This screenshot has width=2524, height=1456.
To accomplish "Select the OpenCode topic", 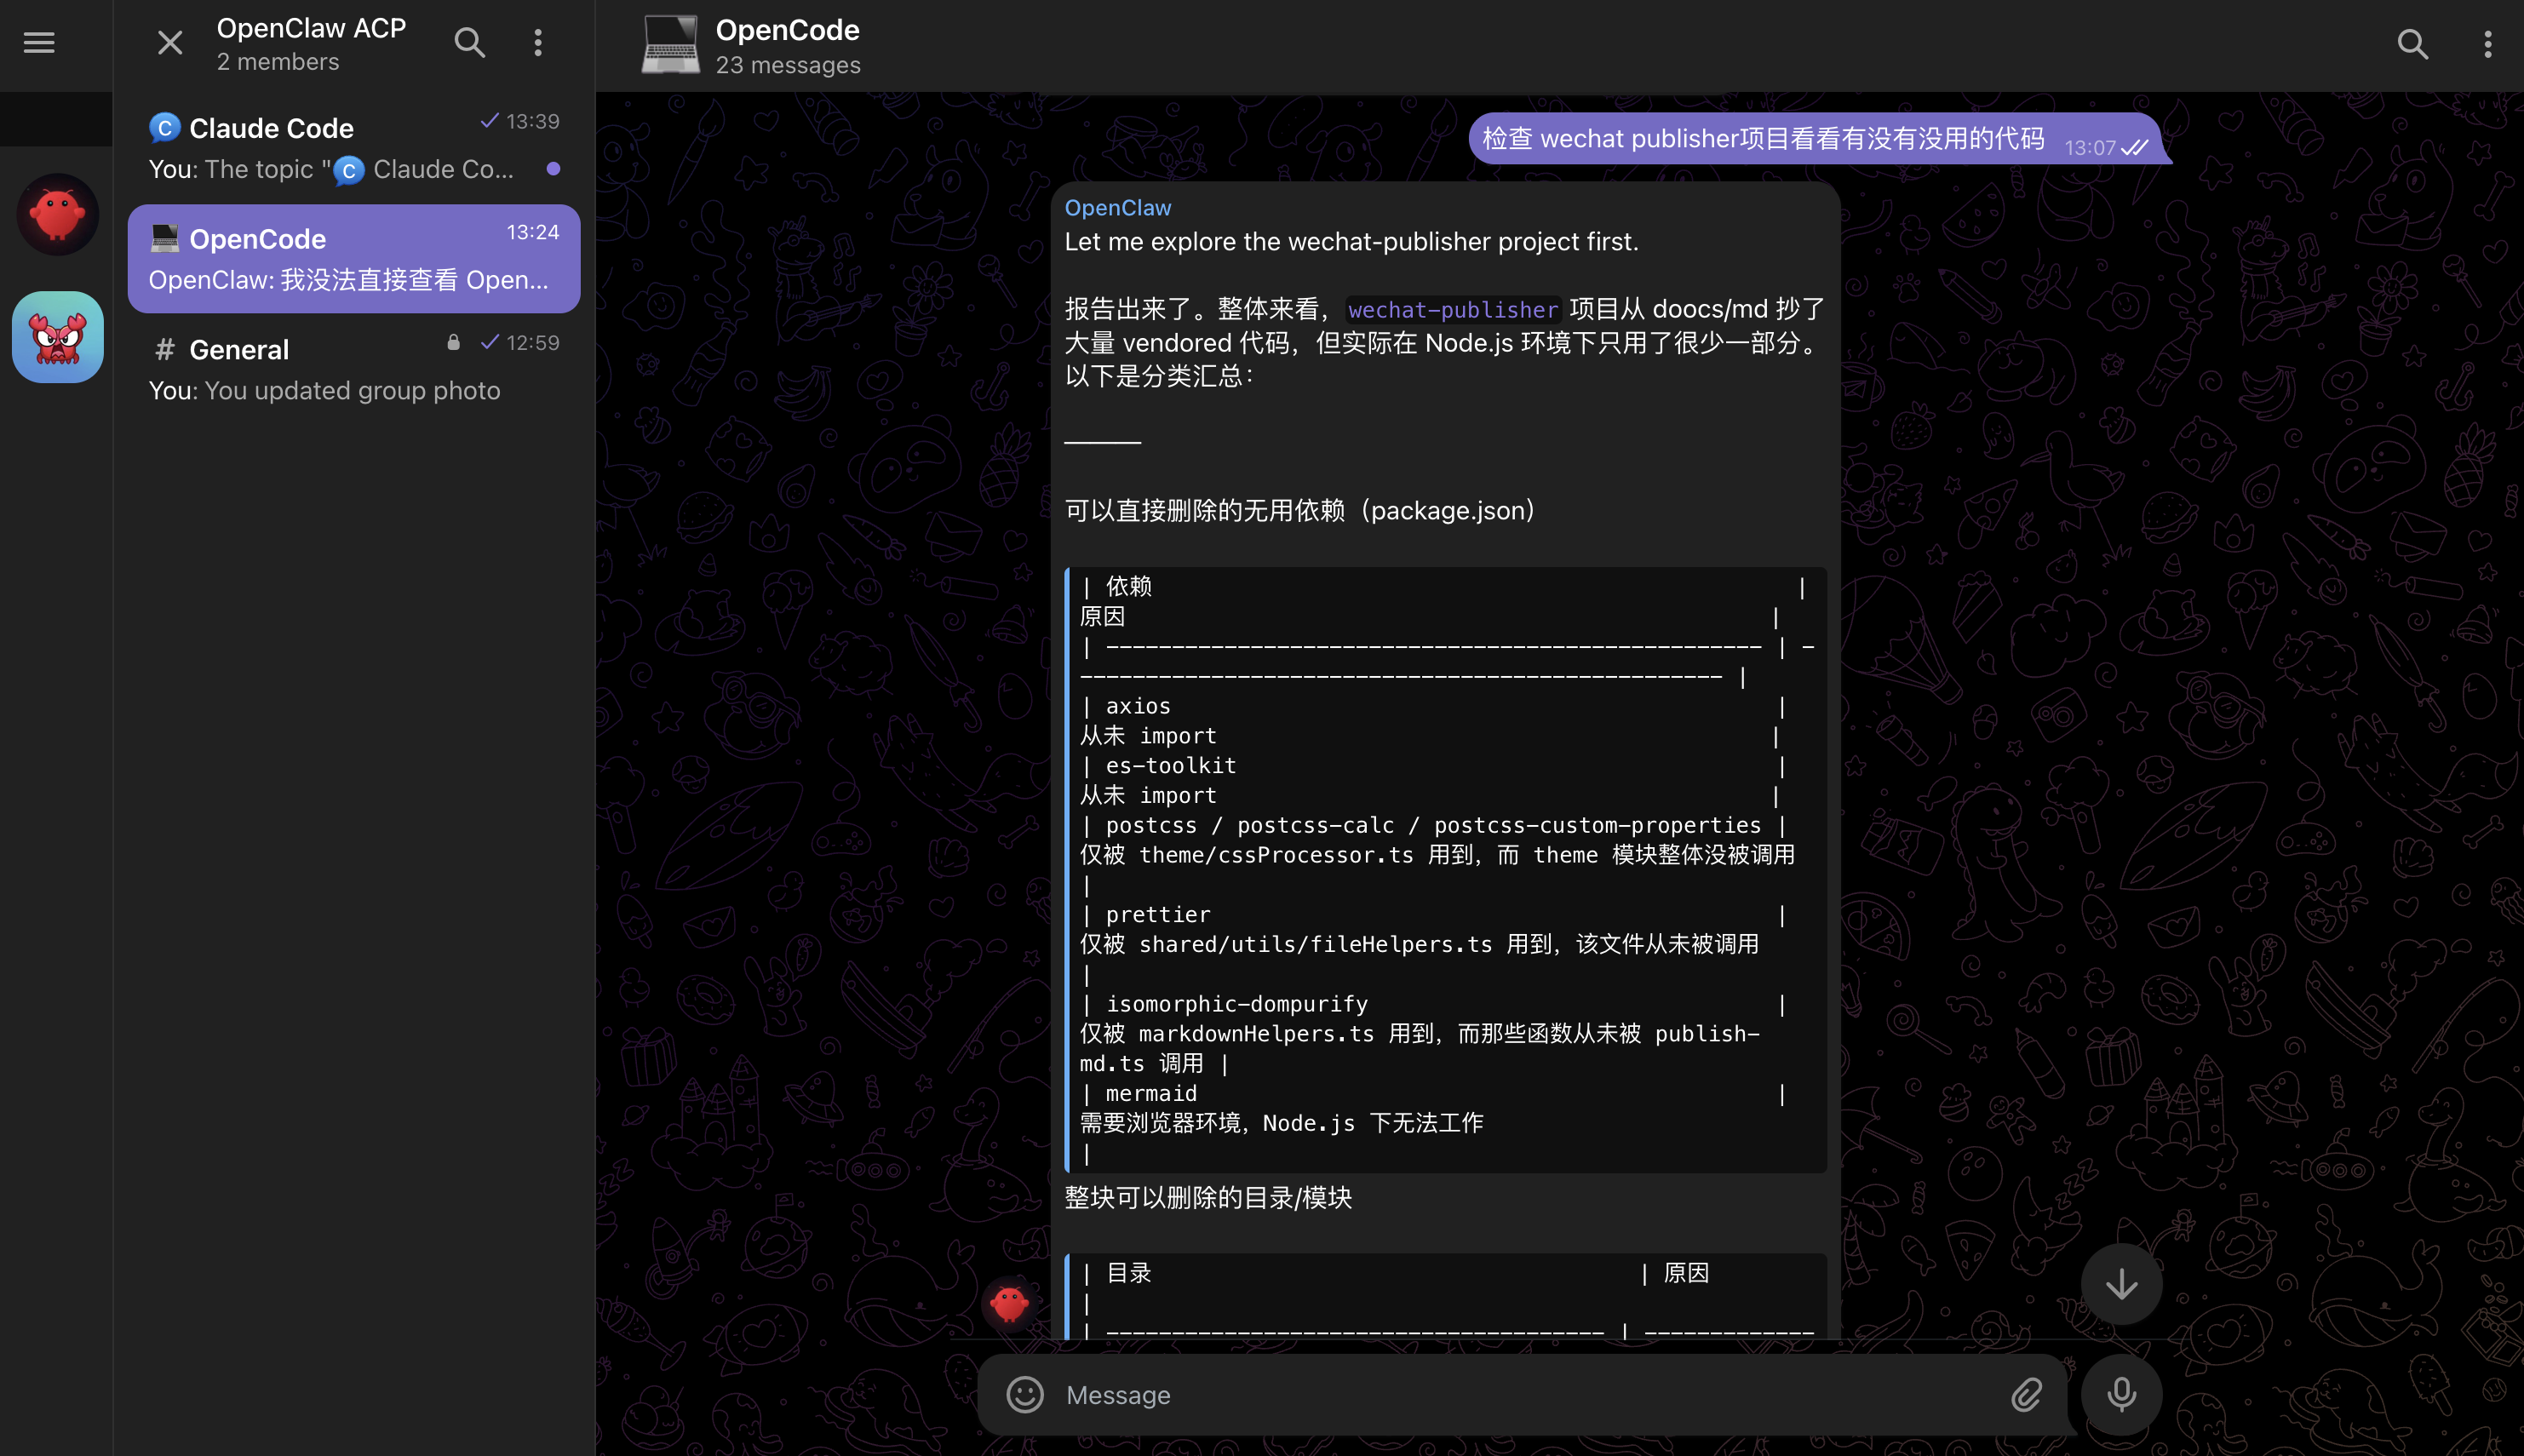I will tap(354, 259).
